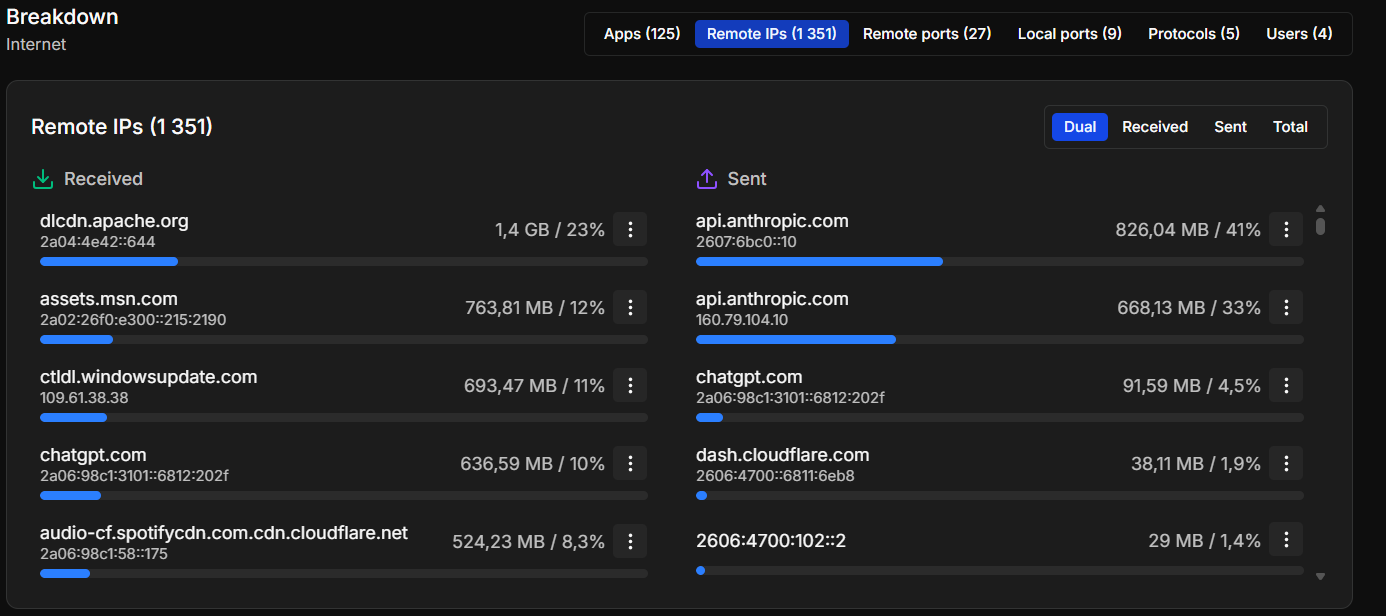This screenshot has width=1386, height=616.
Task: Click the Remote IPs (1 351) panel title
Action: point(122,127)
